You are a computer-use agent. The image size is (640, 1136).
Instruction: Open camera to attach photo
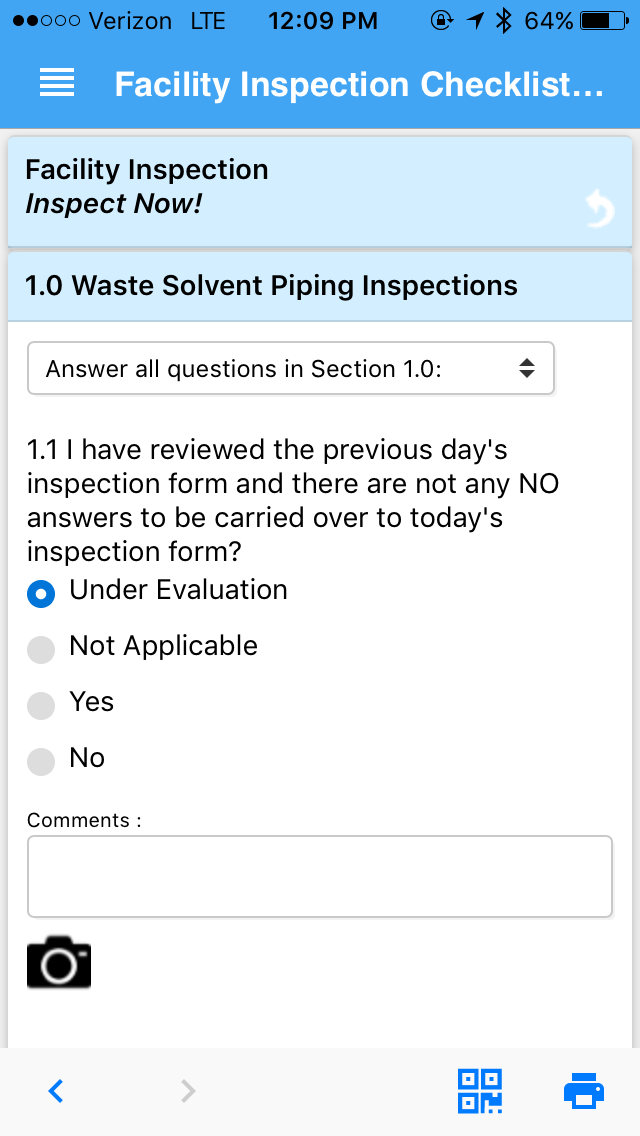coord(59,963)
